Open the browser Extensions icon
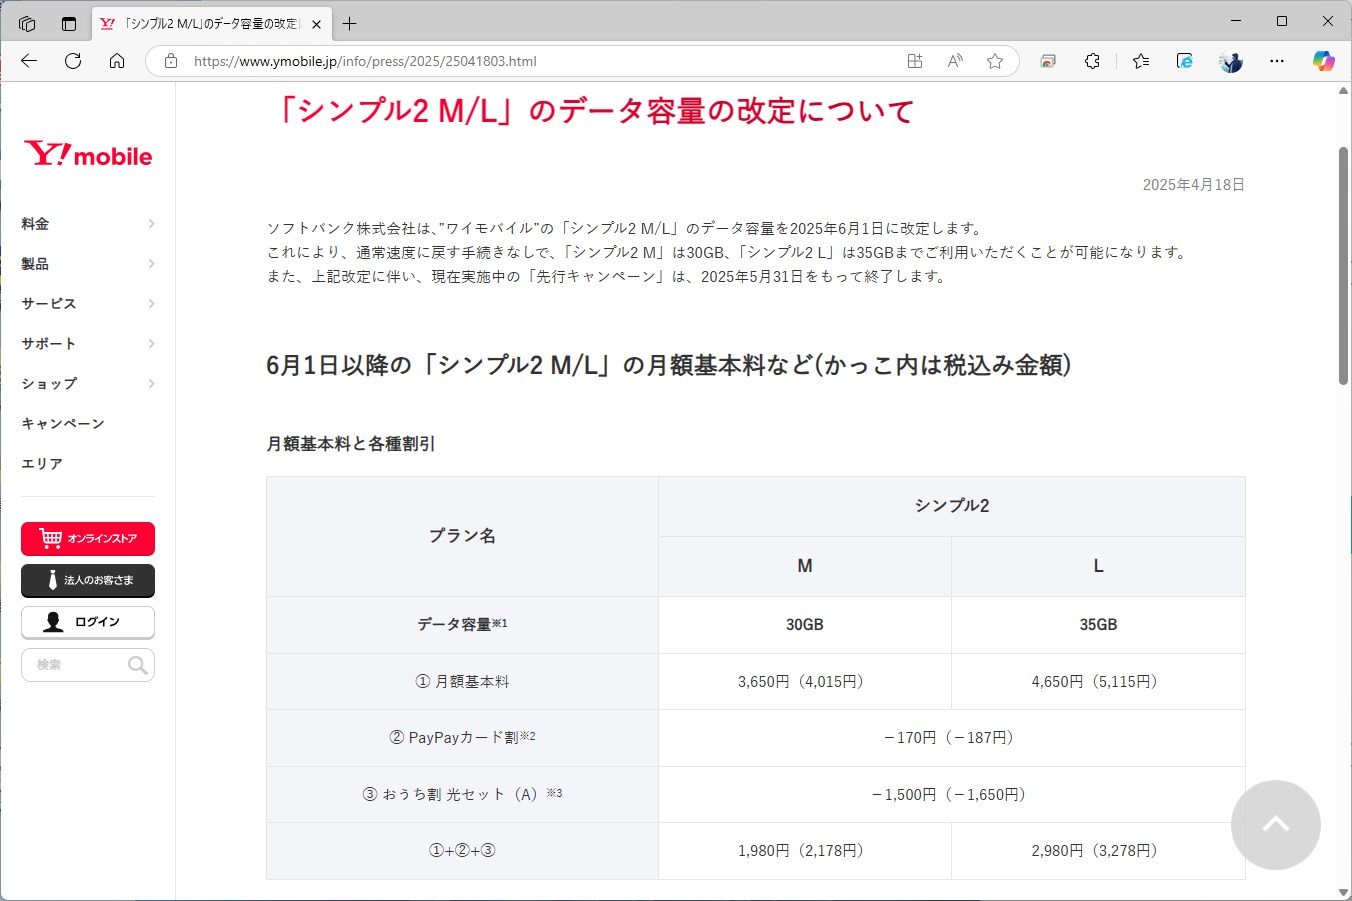The height and width of the screenshot is (901, 1352). pos(1092,60)
